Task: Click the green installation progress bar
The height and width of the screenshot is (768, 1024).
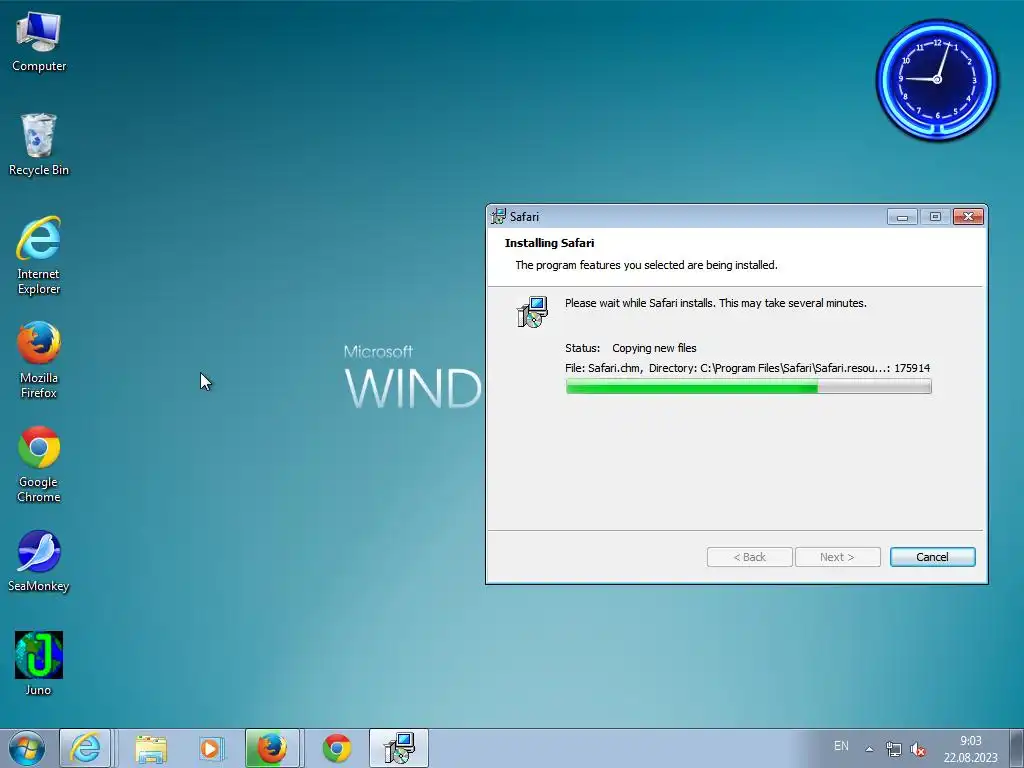Action: [x=748, y=387]
